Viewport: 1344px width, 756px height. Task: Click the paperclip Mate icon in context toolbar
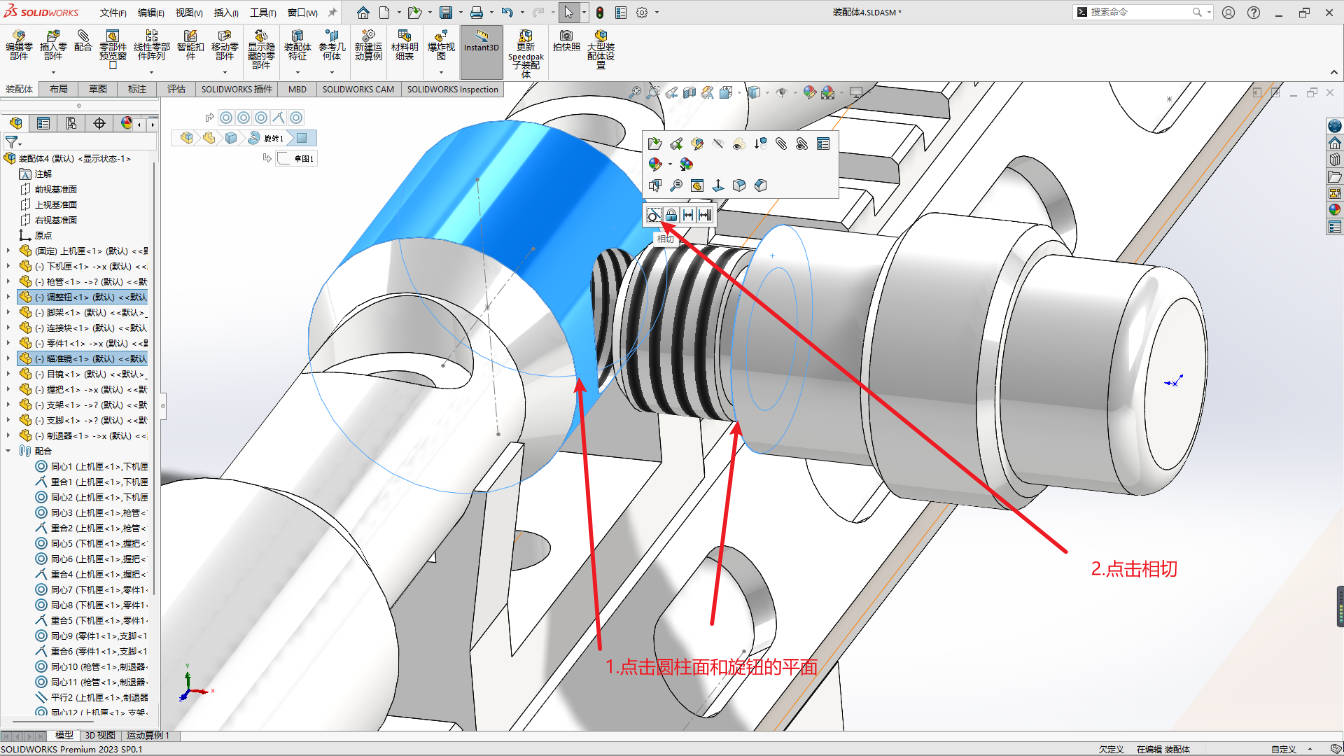780,144
